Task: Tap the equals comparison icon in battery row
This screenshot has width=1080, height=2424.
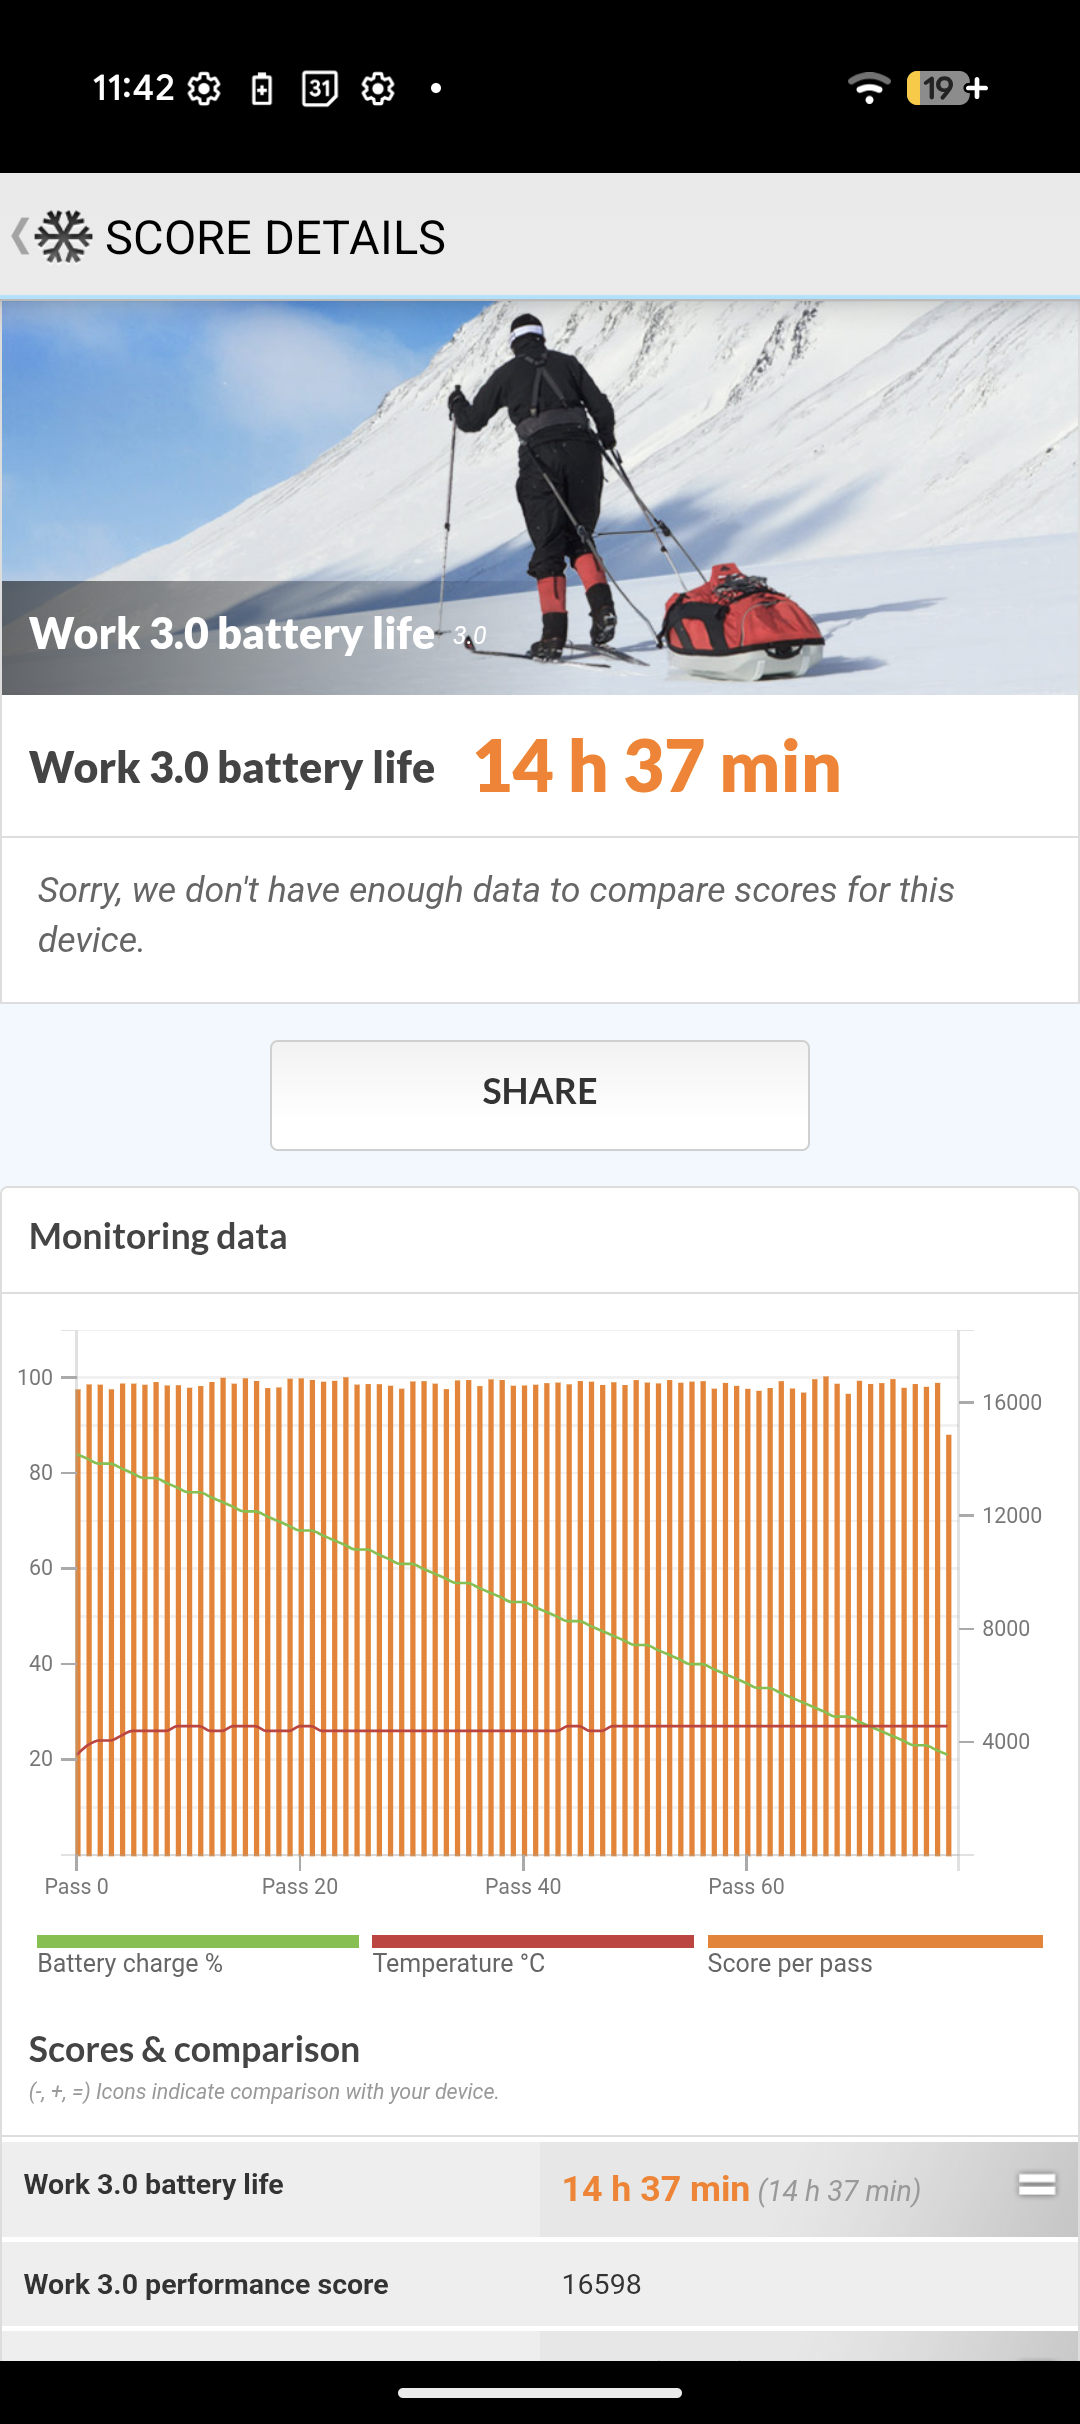Action: (x=1037, y=2185)
